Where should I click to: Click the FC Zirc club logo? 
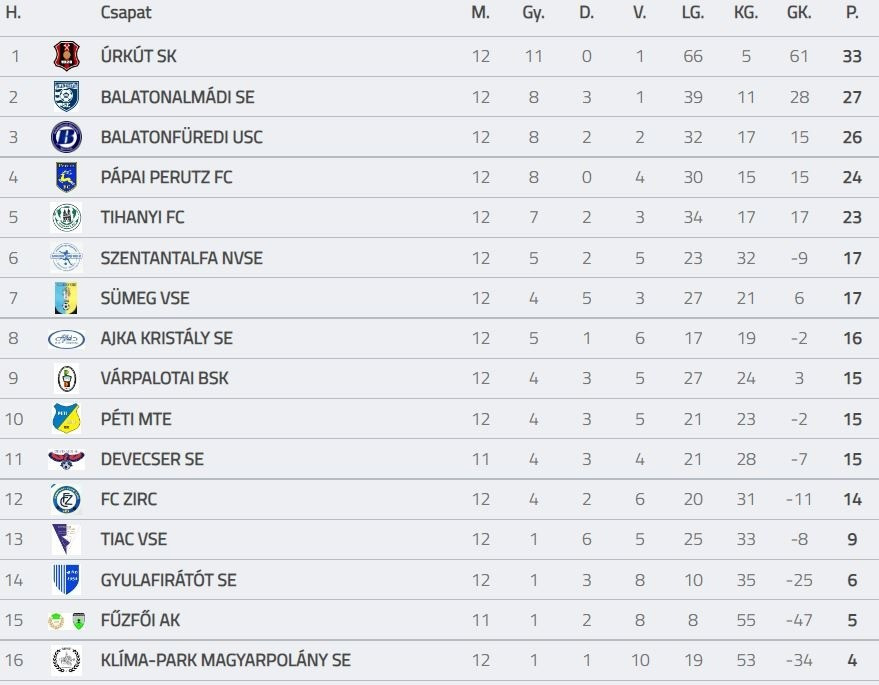[x=66, y=499]
